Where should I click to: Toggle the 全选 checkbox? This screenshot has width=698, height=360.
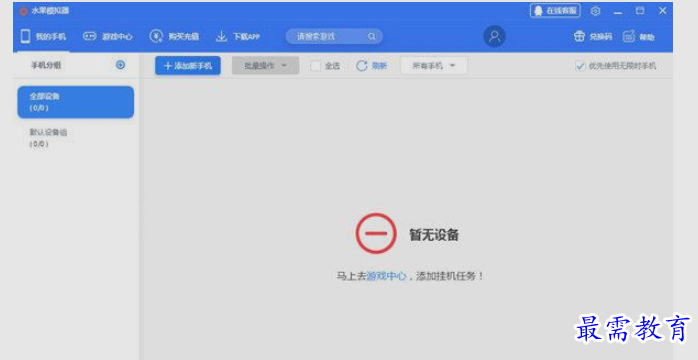pyautogui.click(x=316, y=66)
